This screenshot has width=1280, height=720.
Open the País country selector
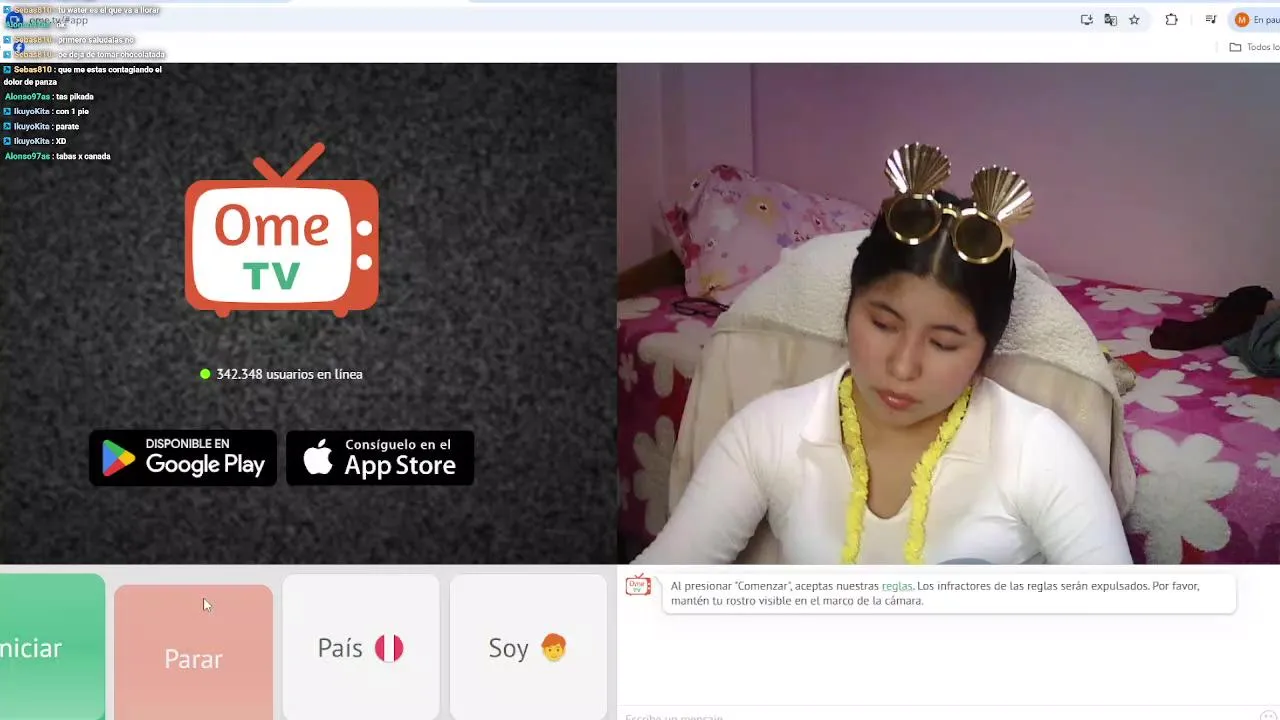[x=360, y=647]
